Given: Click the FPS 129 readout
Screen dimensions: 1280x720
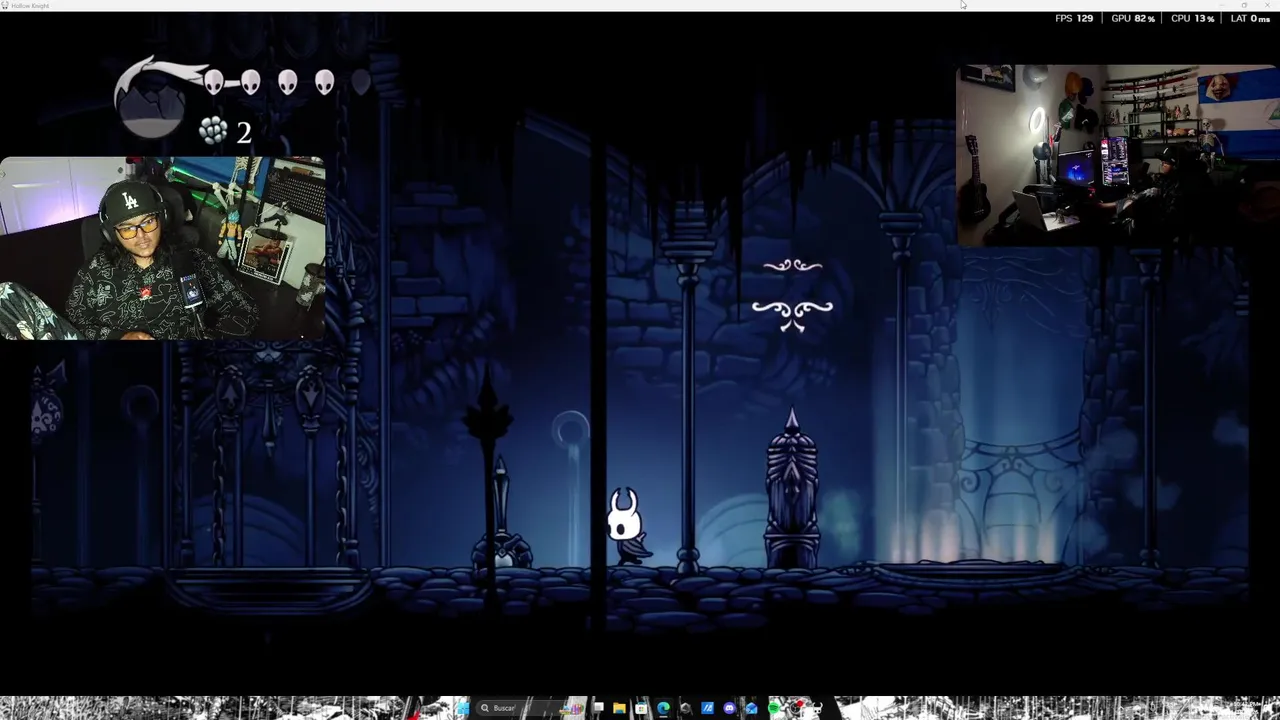Looking at the screenshot, I should 1074,18.
